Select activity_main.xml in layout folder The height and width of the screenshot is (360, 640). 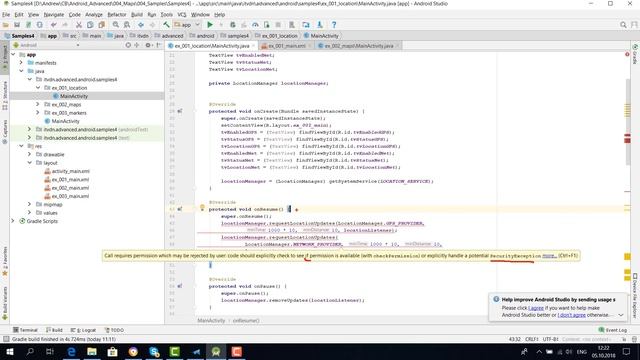pos(70,171)
